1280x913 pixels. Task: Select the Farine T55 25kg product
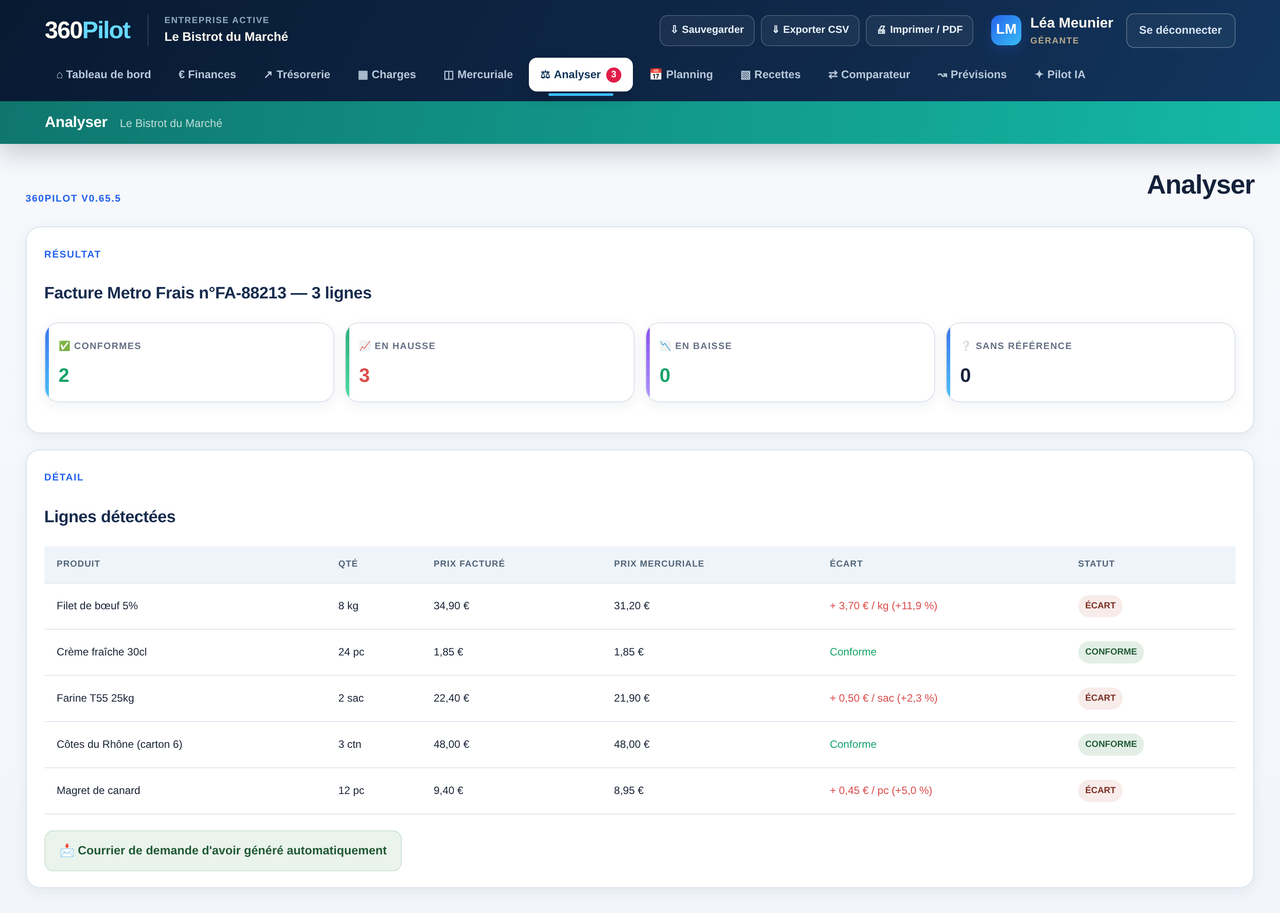coord(95,698)
